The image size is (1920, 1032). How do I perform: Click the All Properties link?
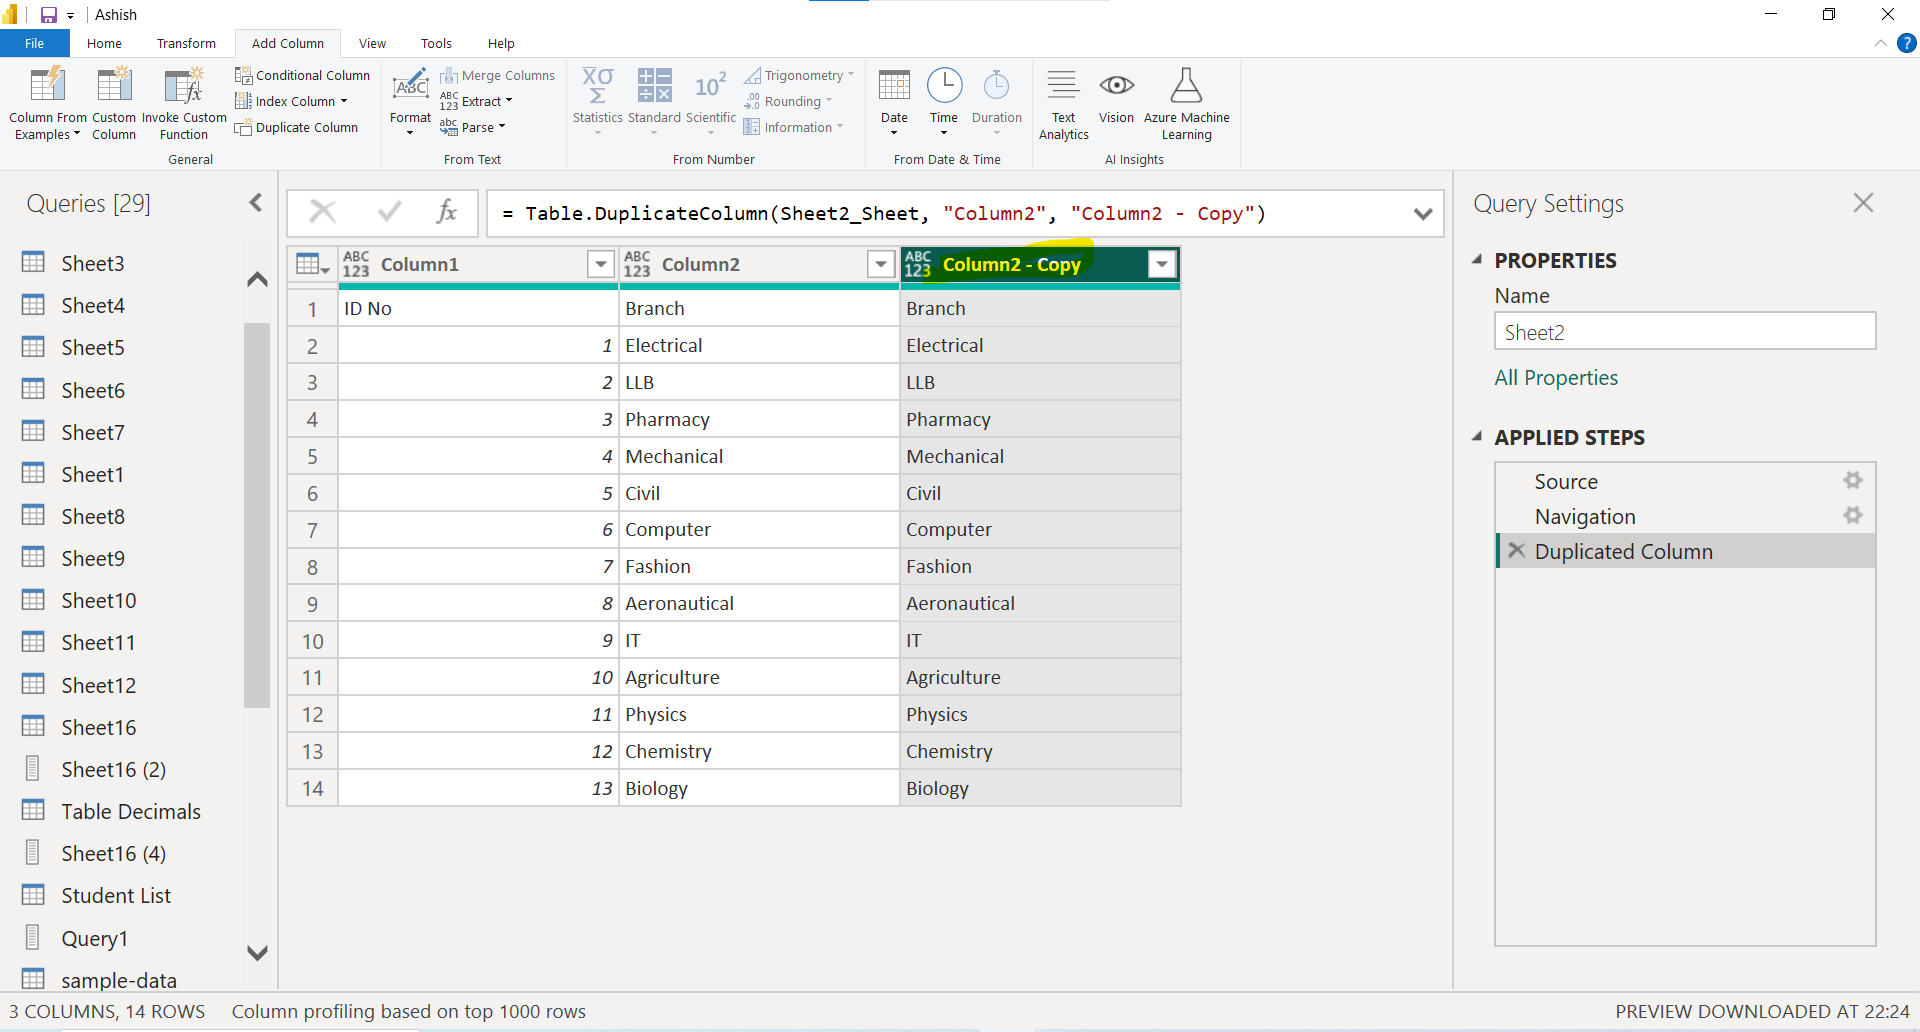(1556, 377)
